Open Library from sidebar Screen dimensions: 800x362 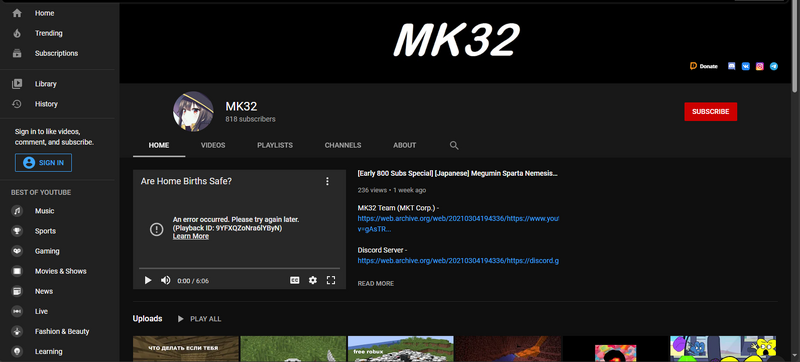(x=45, y=84)
